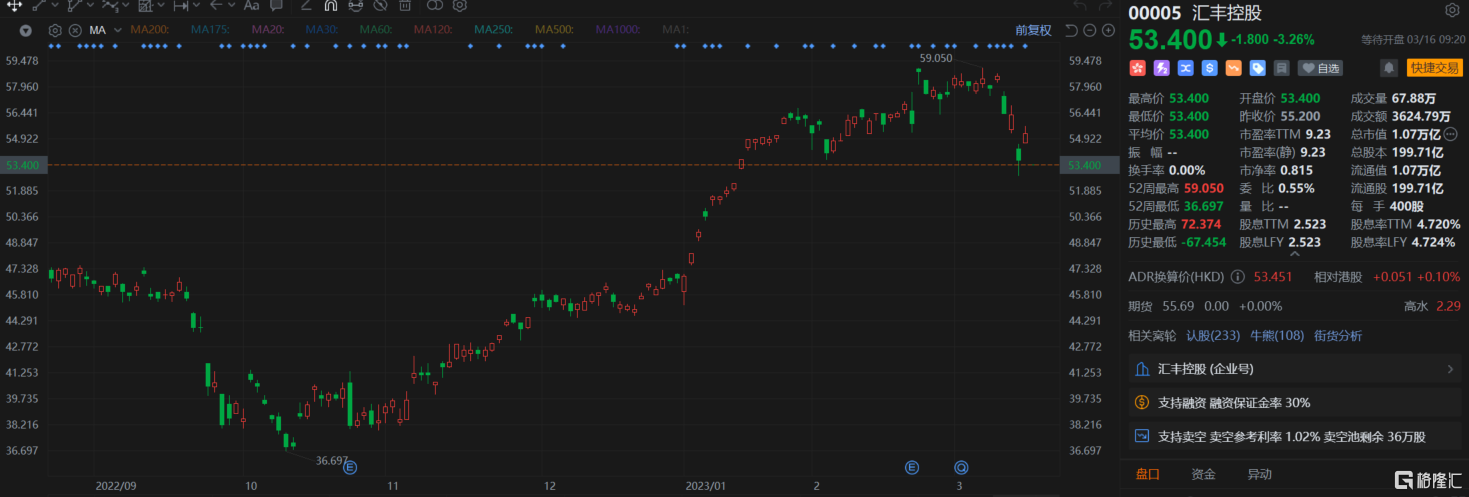The height and width of the screenshot is (497, 1469).
Task: Select the arrow marker tool
Action: coord(216,6)
